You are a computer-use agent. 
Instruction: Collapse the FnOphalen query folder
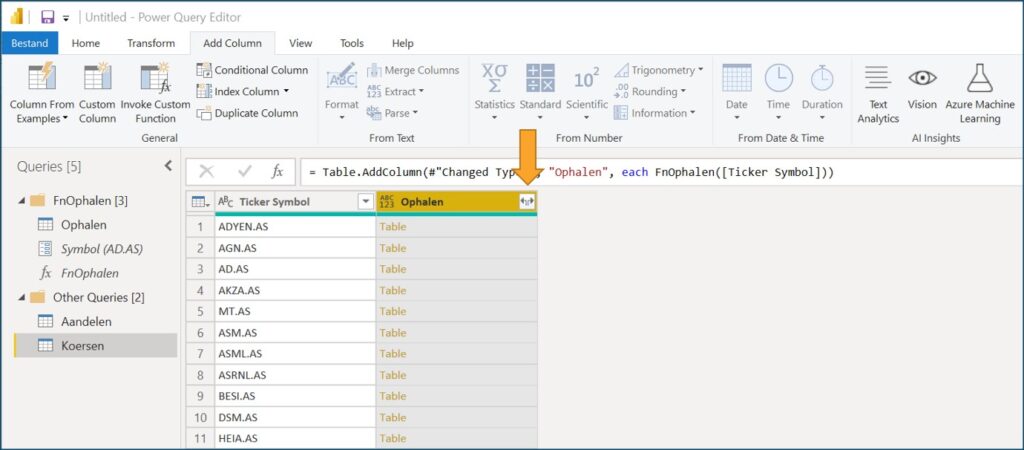(22, 201)
